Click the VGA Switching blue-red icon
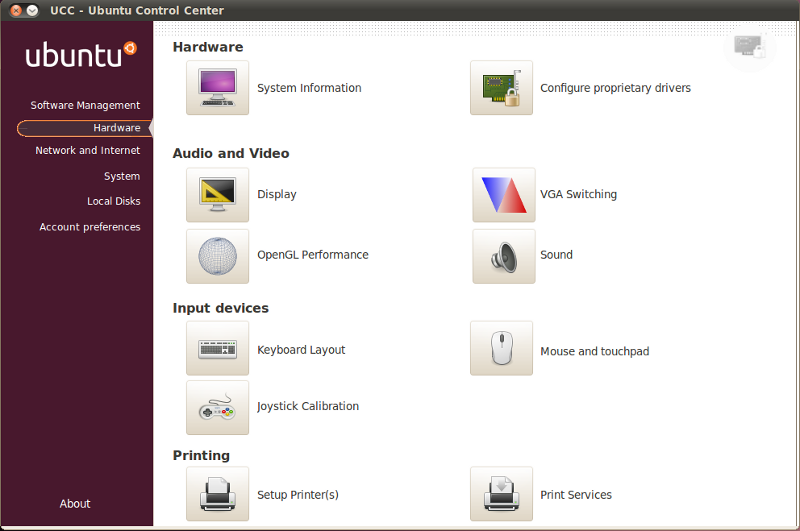The image size is (800, 531). (x=504, y=195)
